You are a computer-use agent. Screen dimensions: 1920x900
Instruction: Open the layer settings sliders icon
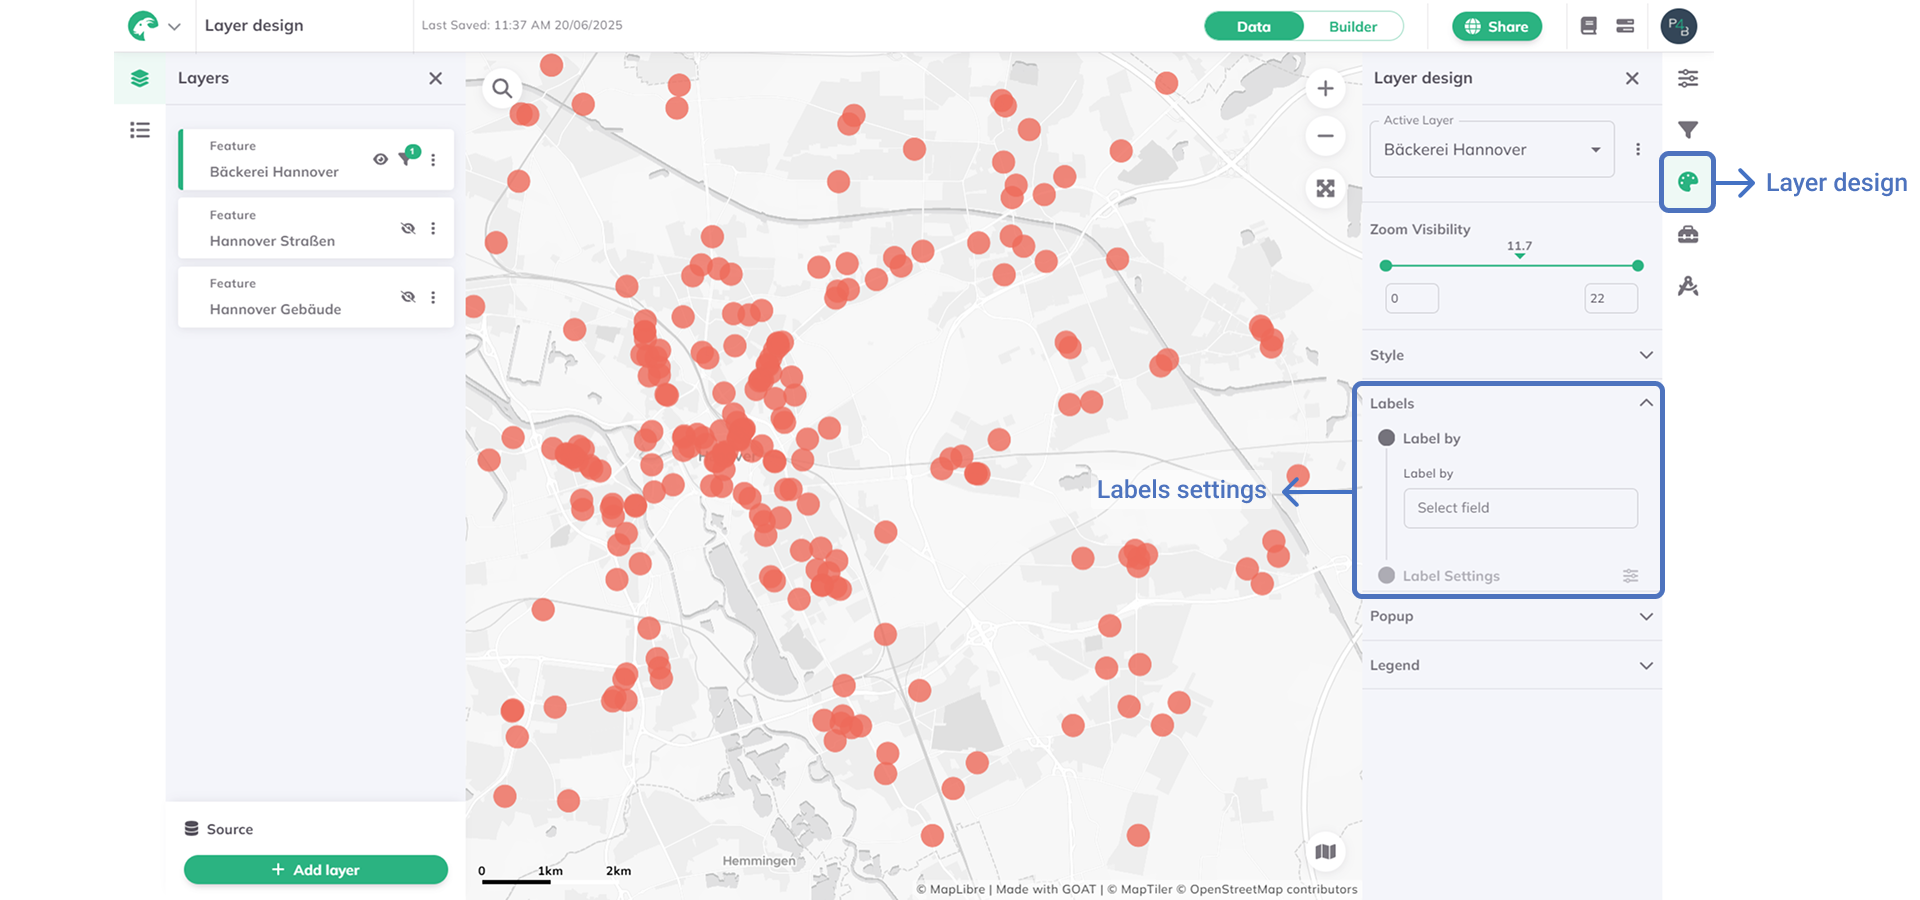(x=1688, y=78)
